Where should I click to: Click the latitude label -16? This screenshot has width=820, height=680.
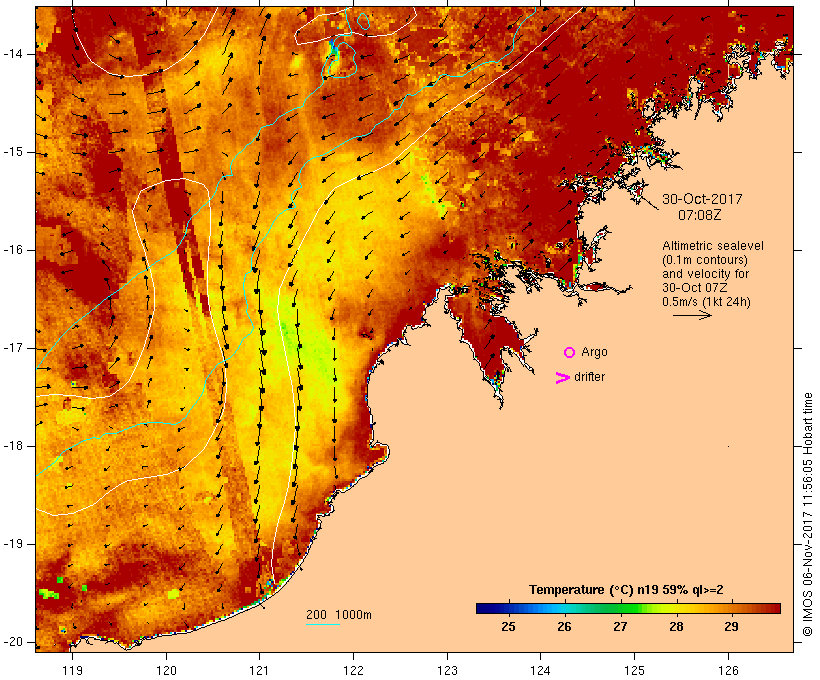pyautogui.click(x=13, y=250)
